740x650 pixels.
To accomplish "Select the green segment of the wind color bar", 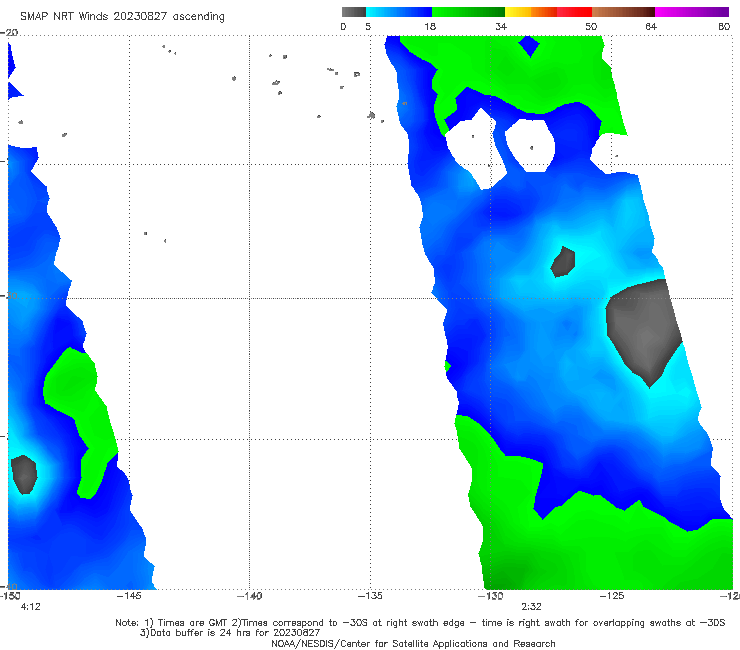I will (x=468, y=12).
